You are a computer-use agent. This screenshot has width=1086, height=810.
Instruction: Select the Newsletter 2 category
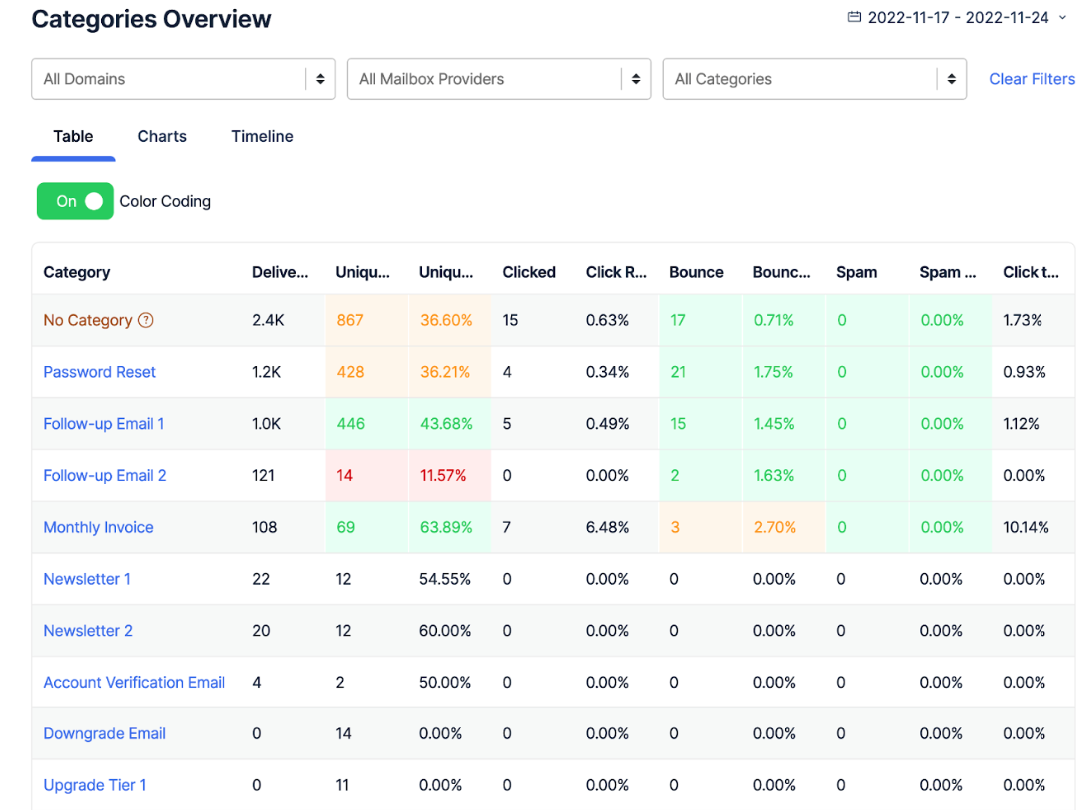click(x=88, y=631)
